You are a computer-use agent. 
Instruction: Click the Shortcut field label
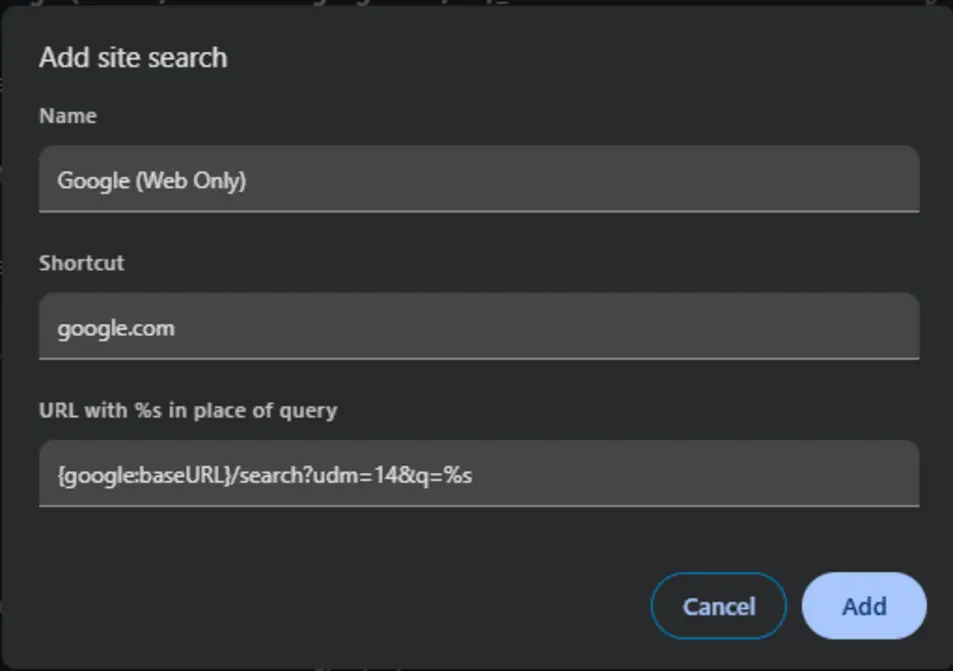coord(81,263)
